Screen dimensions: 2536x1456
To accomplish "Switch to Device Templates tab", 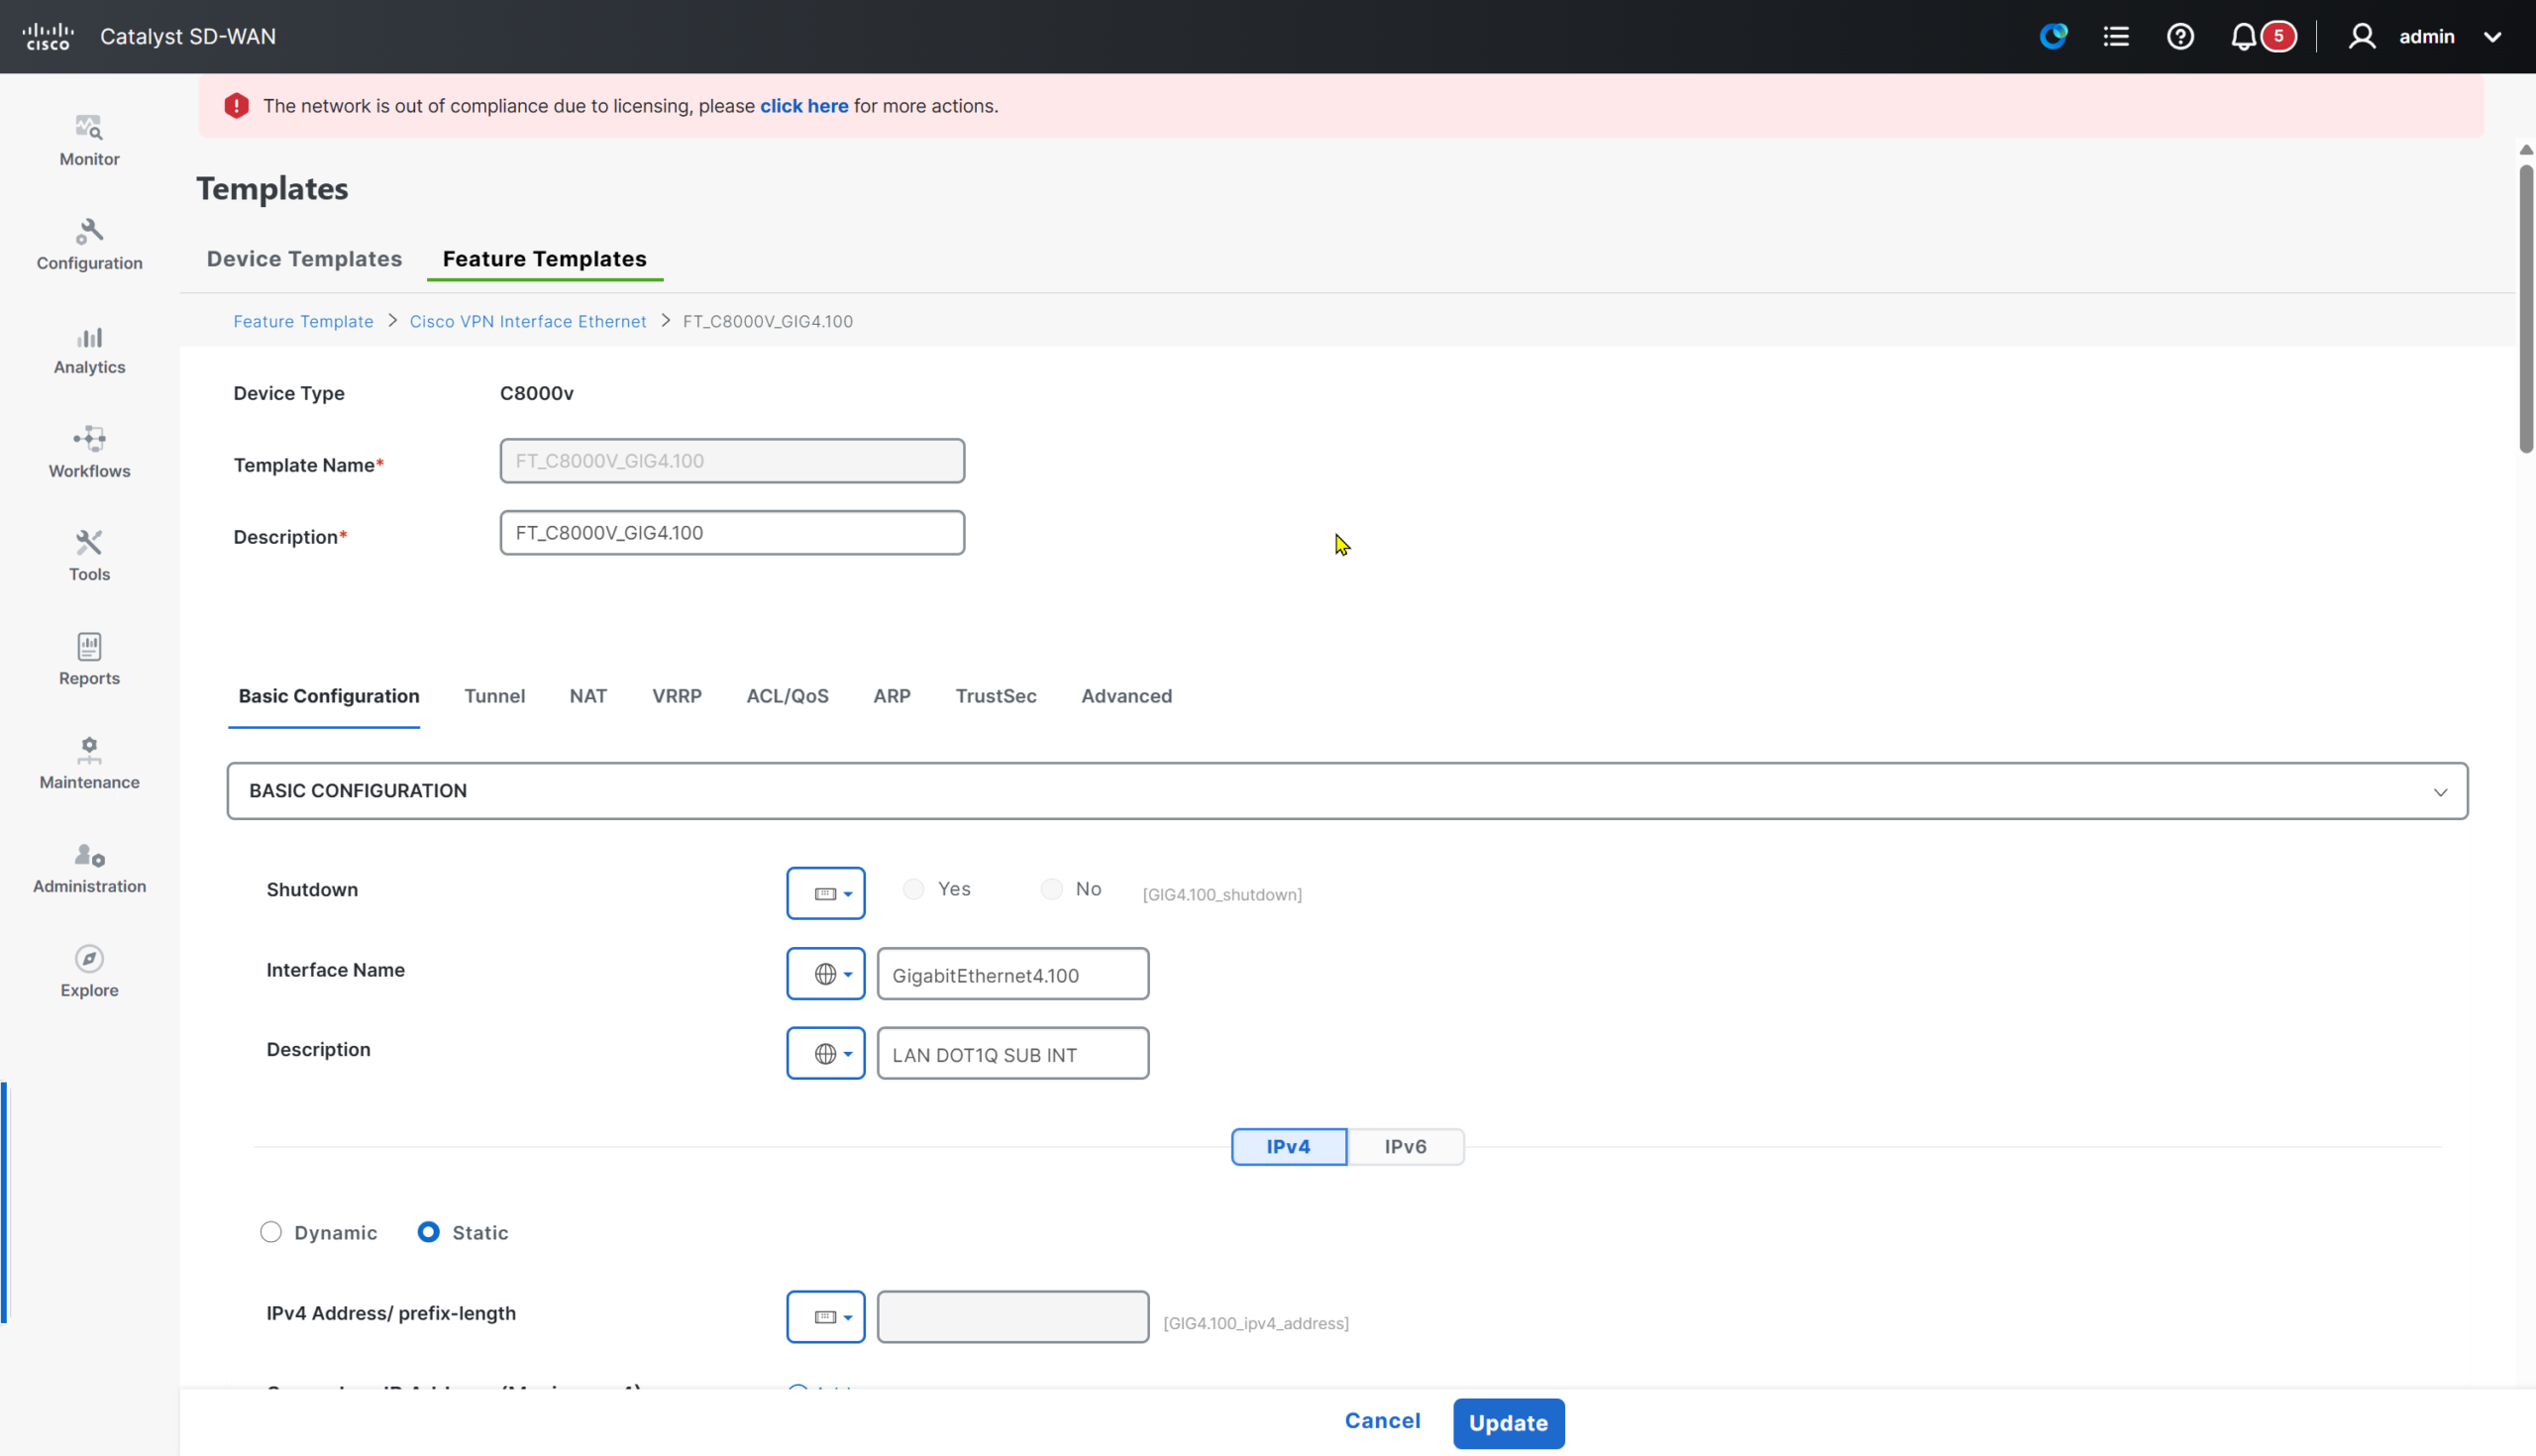I will pyautogui.click(x=304, y=259).
